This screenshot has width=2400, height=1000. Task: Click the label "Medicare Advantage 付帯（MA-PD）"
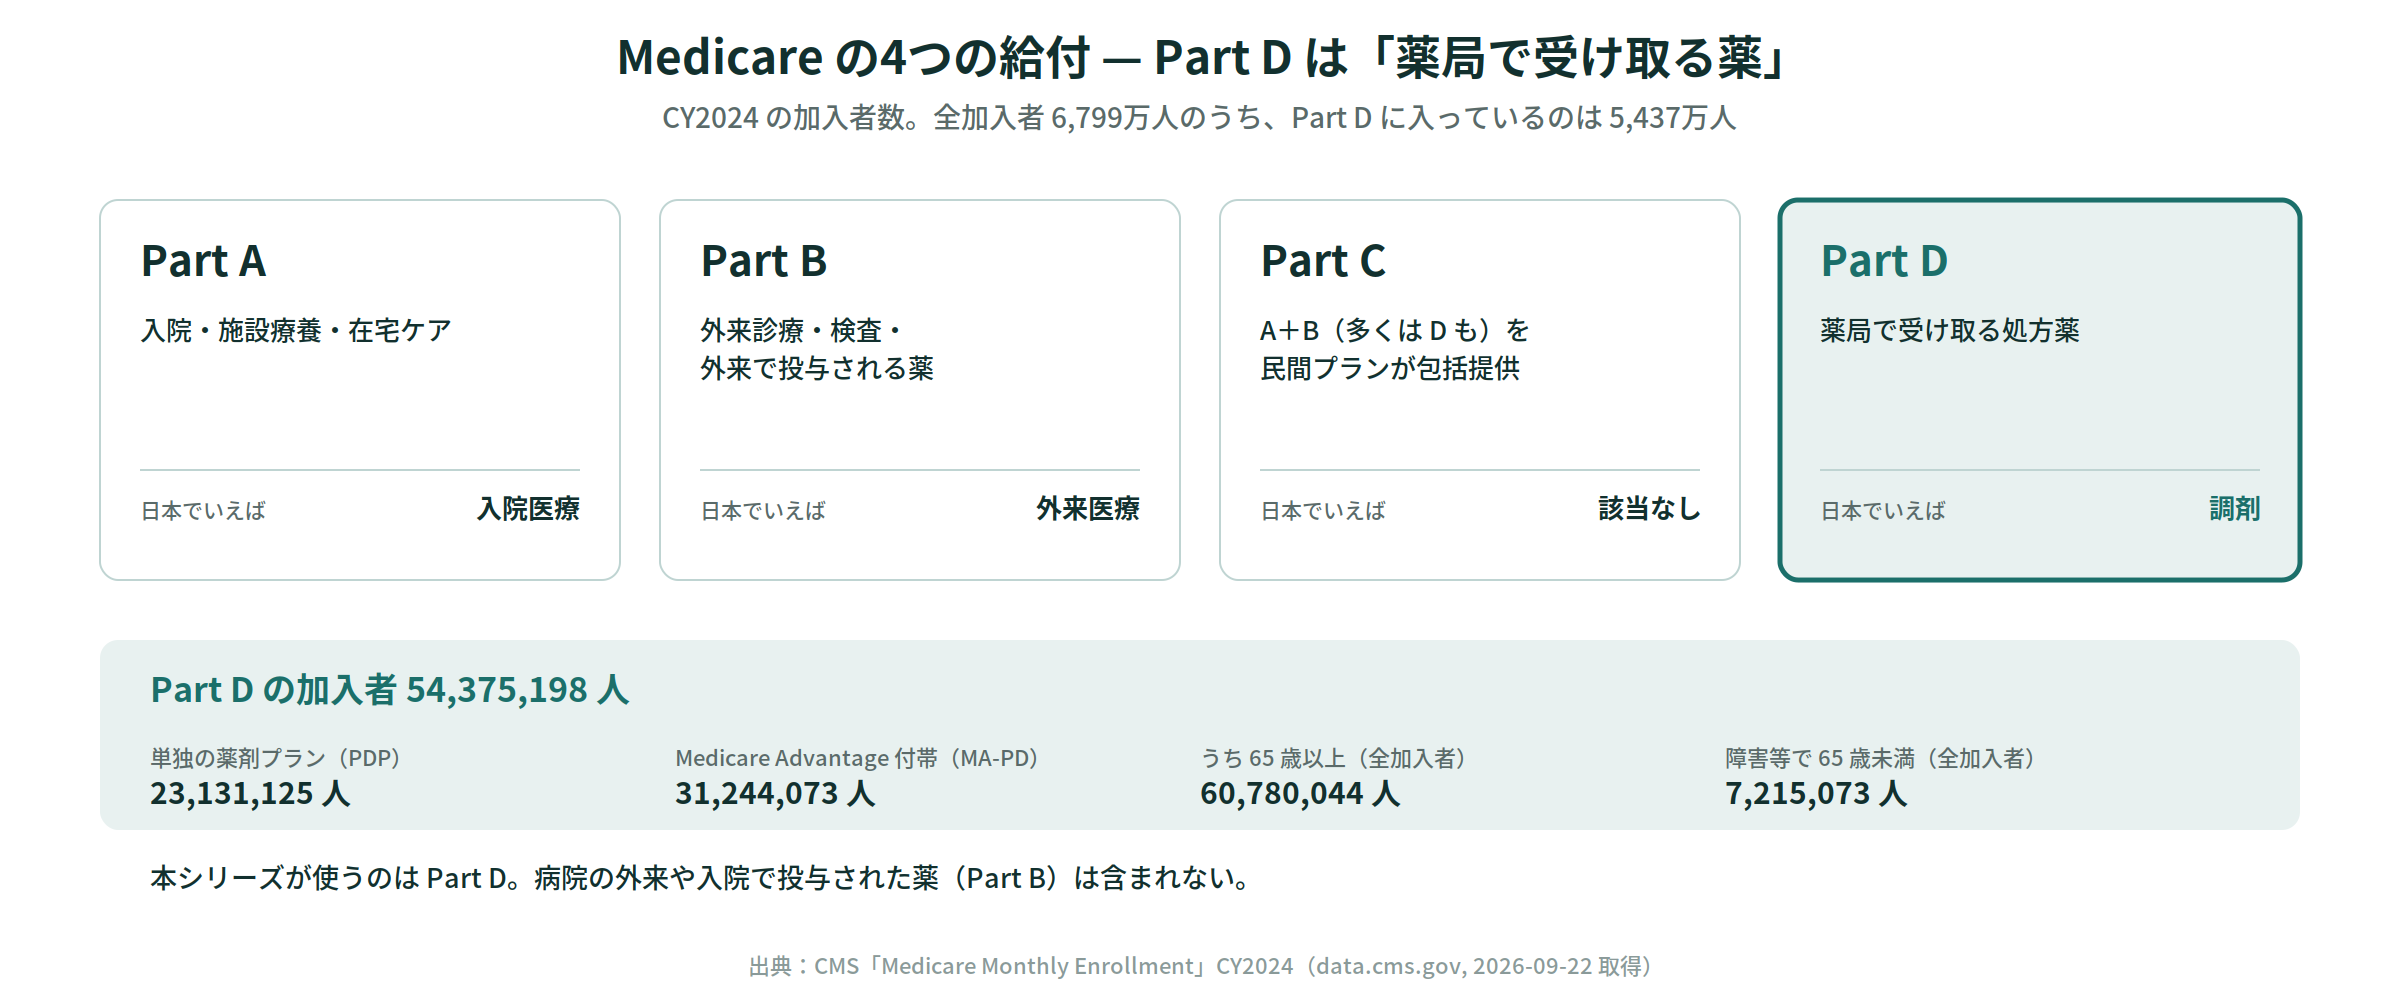[857, 758]
